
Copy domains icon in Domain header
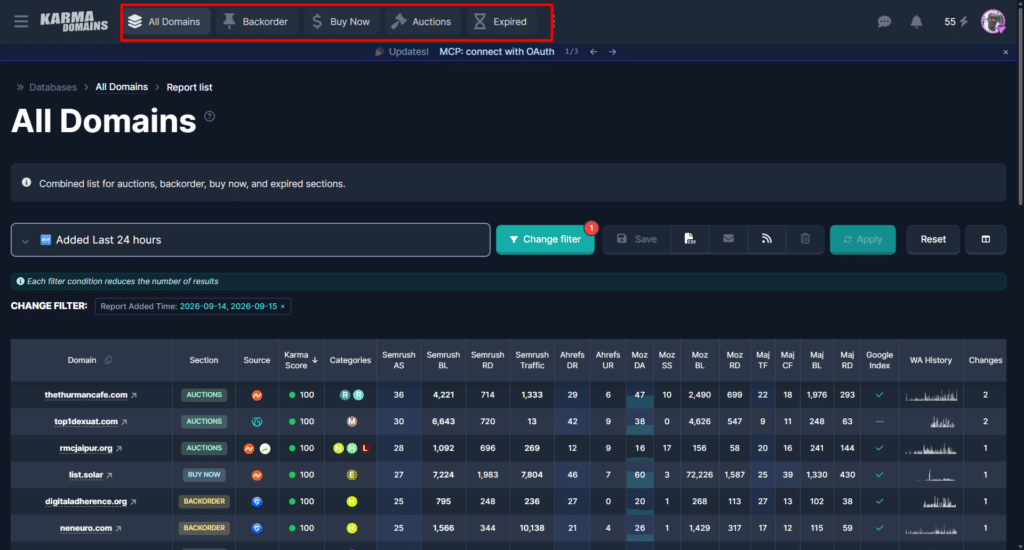coord(108,360)
